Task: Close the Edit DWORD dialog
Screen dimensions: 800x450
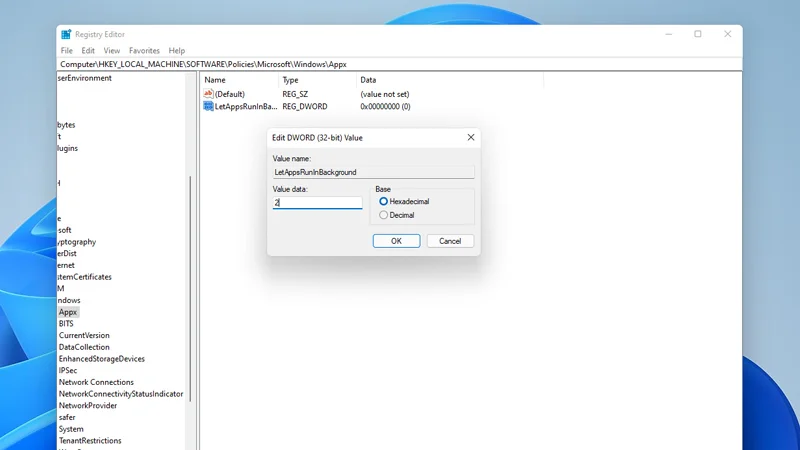Action: pyautogui.click(x=470, y=137)
